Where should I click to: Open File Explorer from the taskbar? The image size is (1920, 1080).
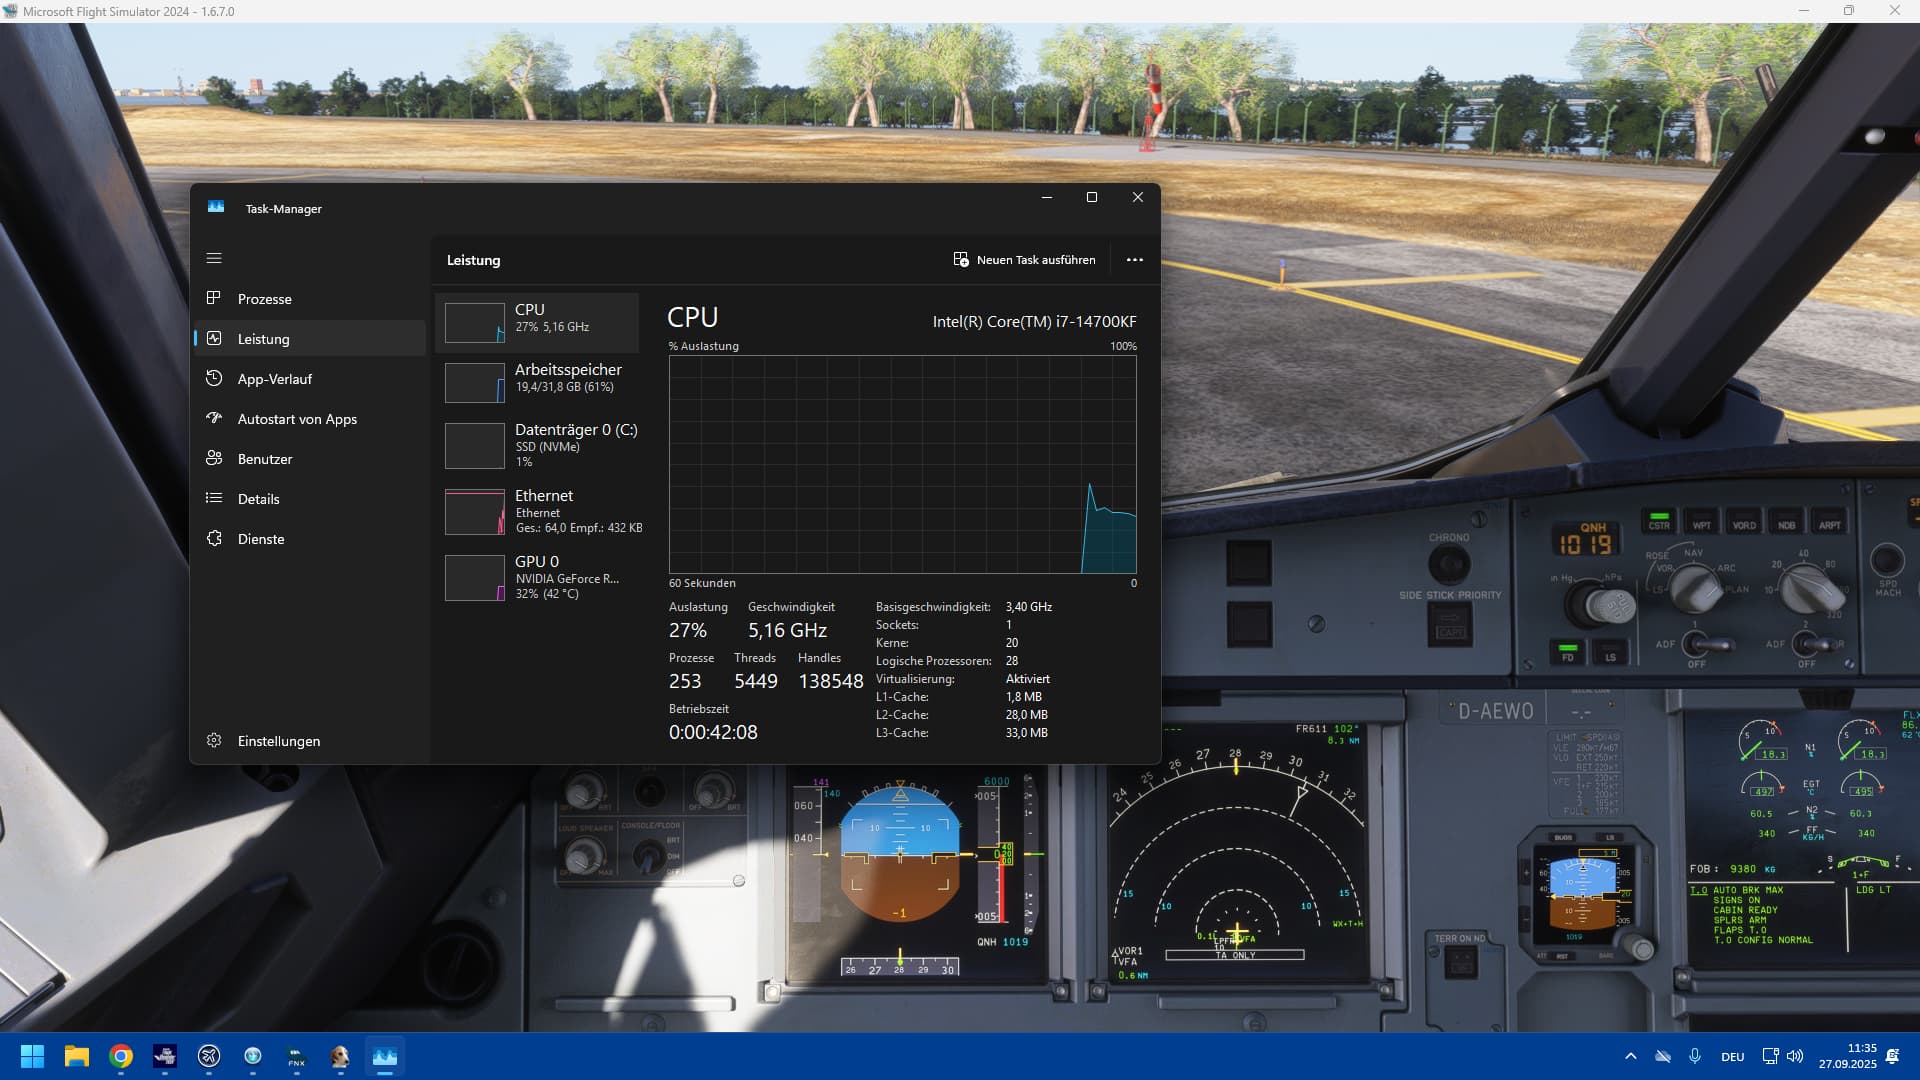point(77,1056)
